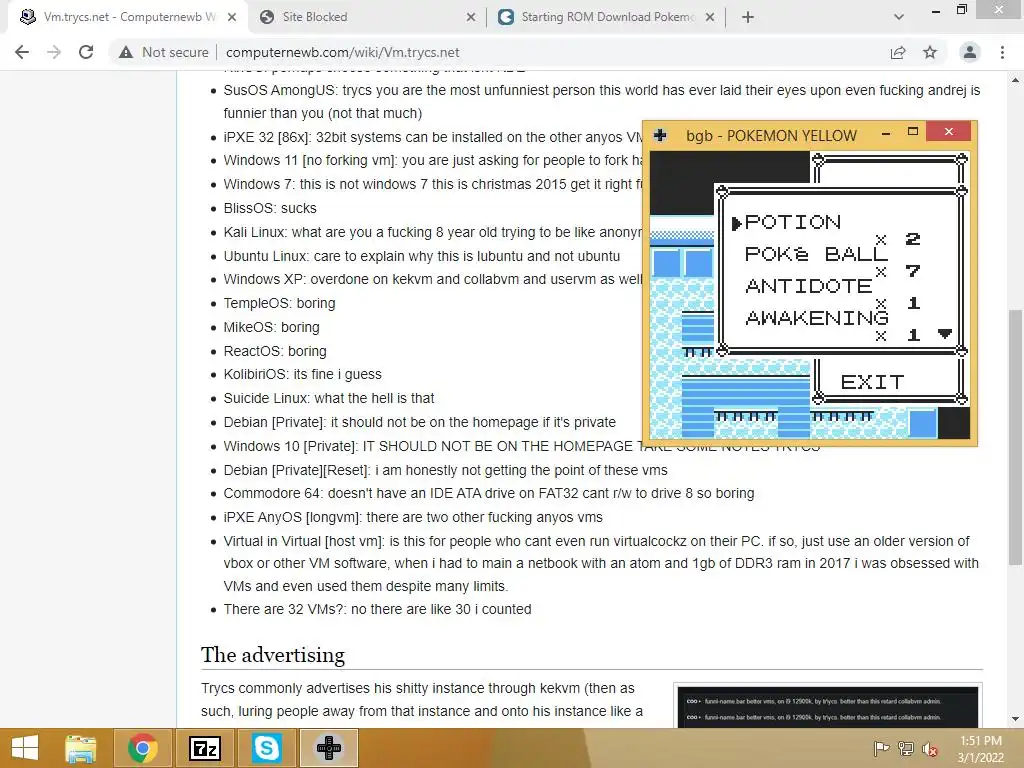Click the Debian [Private][Reset] list item
Viewport: 1024px width, 768px height.
[445, 470]
